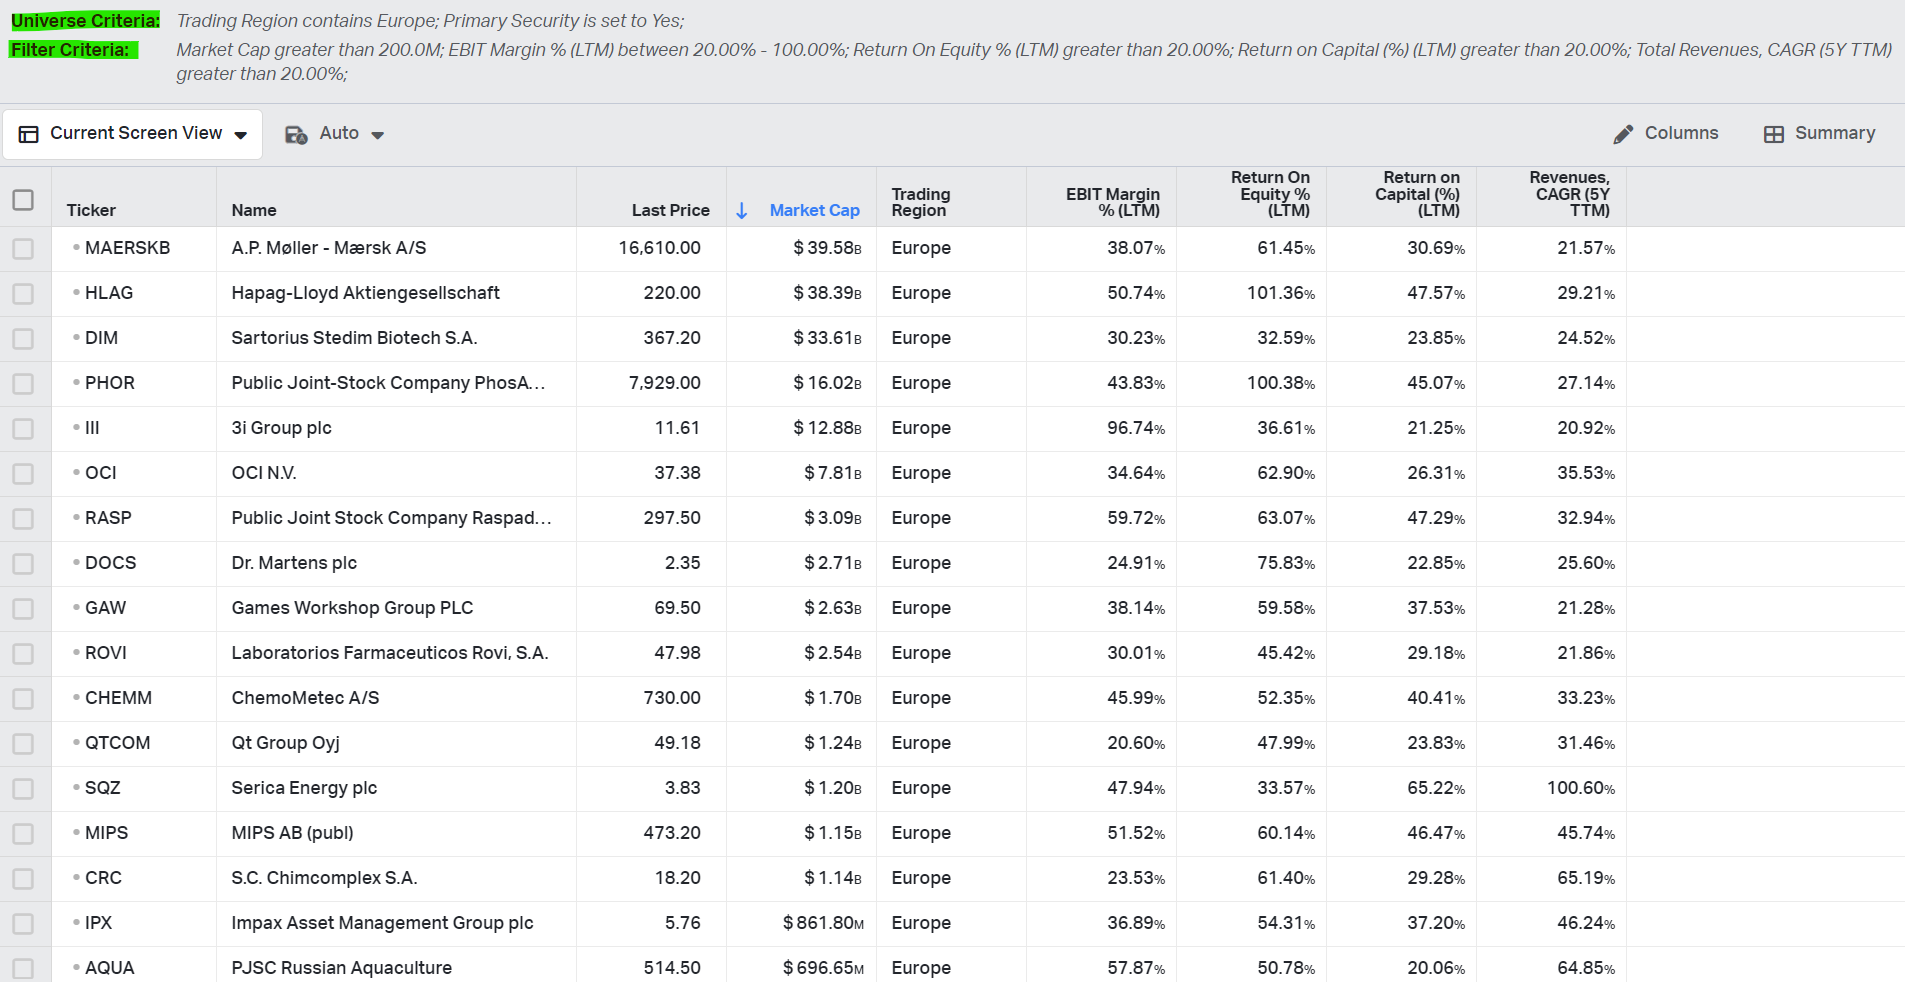Check the CHEMM row checkbox
Image resolution: width=1905 pixels, height=982 pixels.
23,699
